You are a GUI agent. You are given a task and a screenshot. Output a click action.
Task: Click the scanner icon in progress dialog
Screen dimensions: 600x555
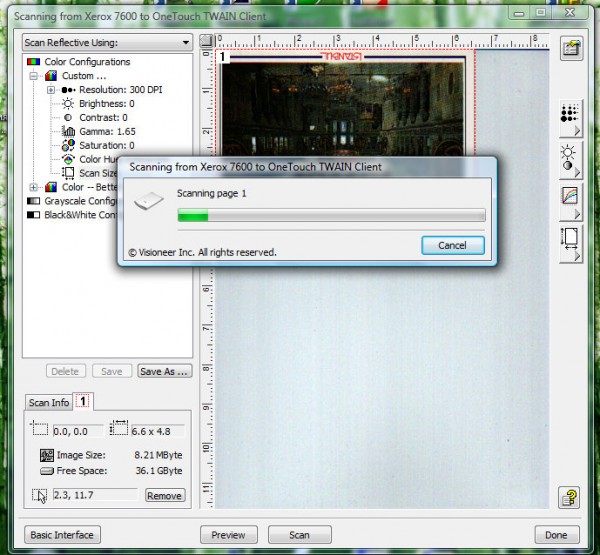[x=148, y=201]
